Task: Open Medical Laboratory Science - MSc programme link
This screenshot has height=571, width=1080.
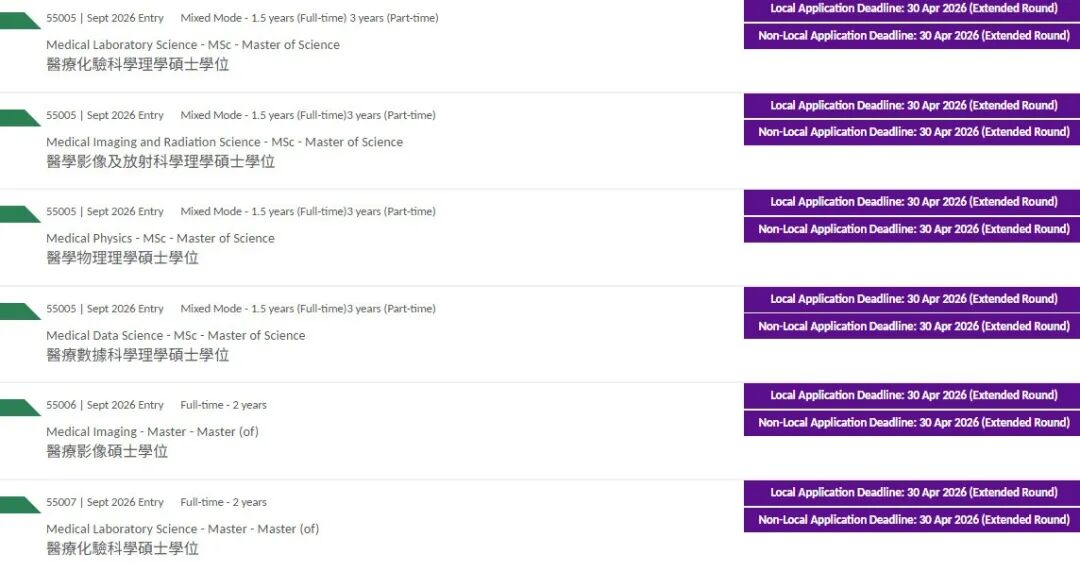Action: 193,45
